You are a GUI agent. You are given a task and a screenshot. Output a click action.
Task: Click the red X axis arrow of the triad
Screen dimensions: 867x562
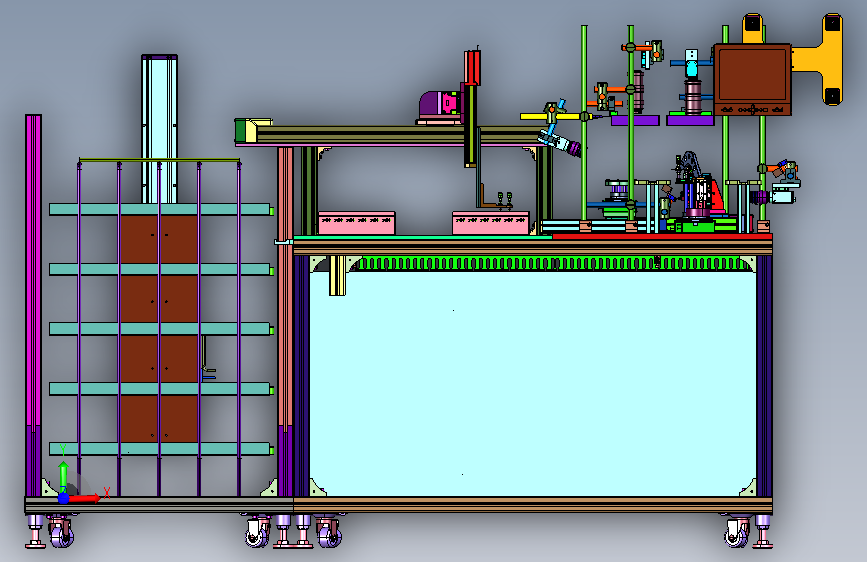click(84, 498)
